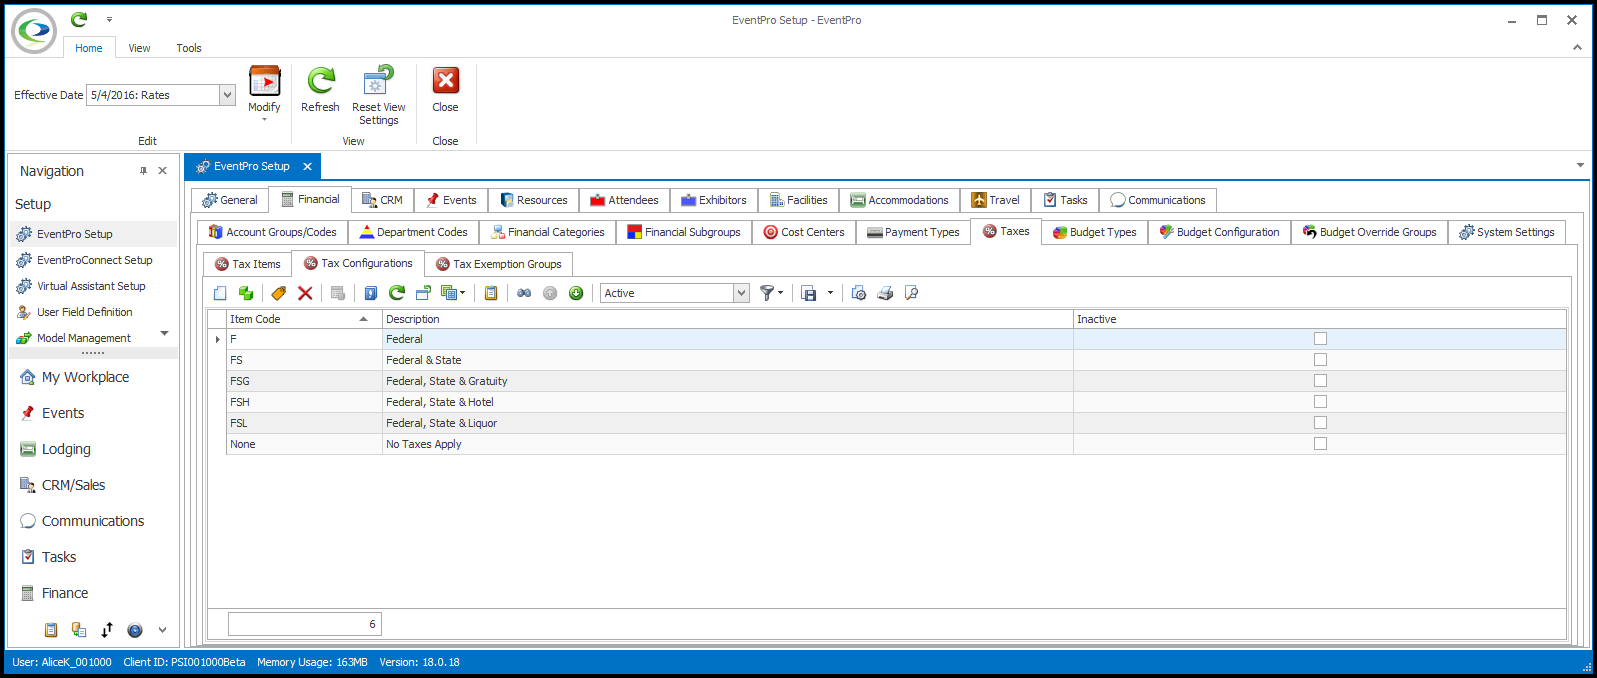Open Virtual Assistant Setup in Navigation
The height and width of the screenshot is (678, 1597).
pos(91,286)
